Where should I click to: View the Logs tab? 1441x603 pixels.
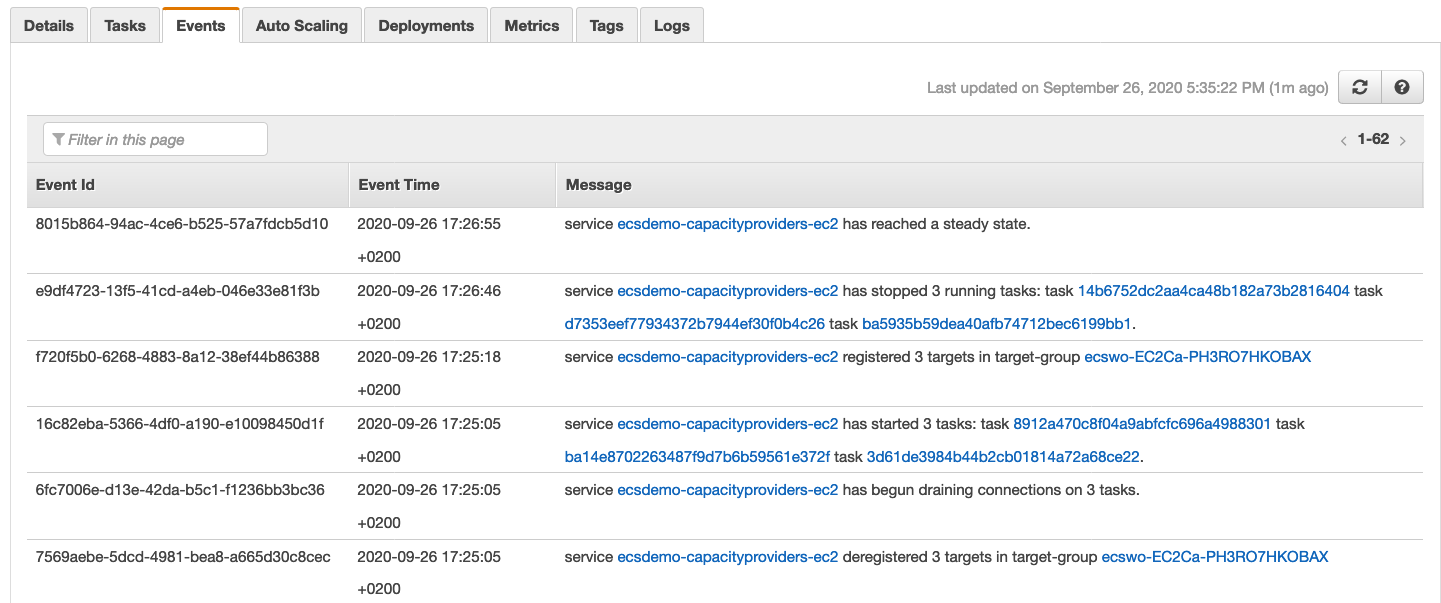(671, 26)
